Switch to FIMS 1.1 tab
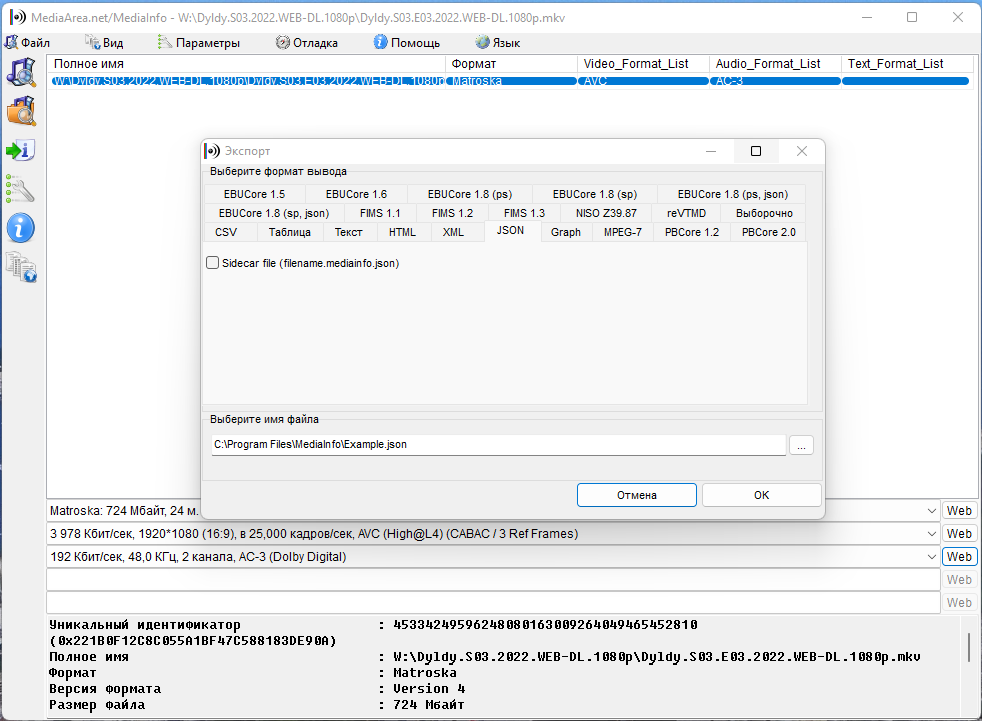Image resolution: width=982 pixels, height=721 pixels. point(380,213)
